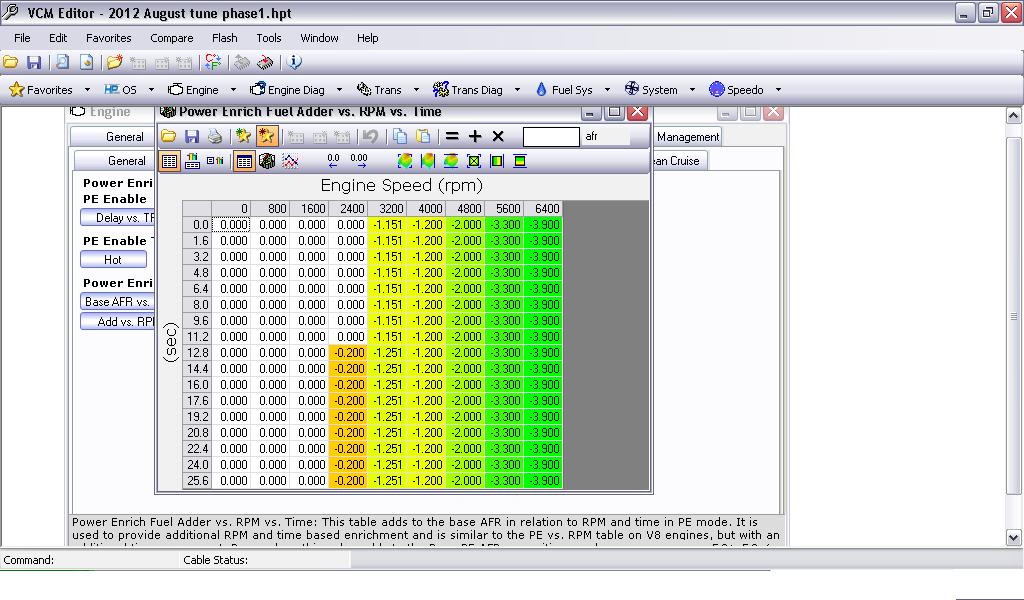Image resolution: width=1024 pixels, height=600 pixels.
Task: Write the vehicle chip with red arrow
Action: [x=265, y=63]
